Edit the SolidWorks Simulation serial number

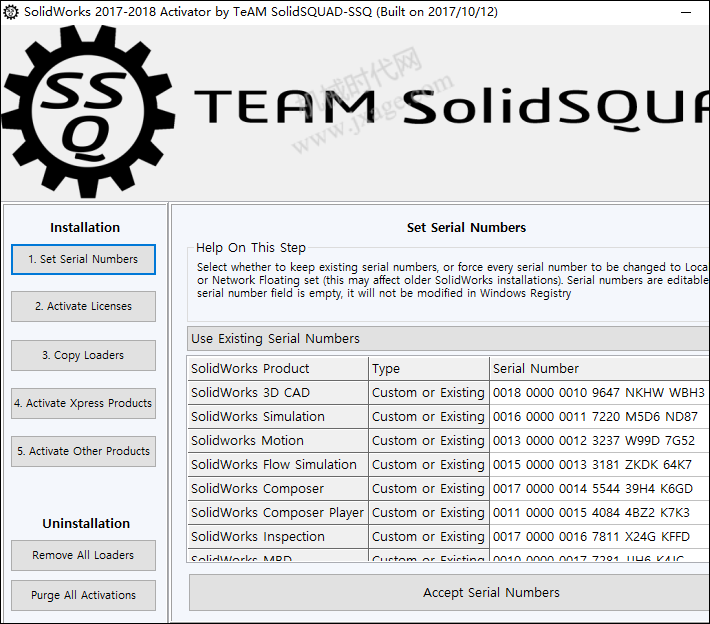[600, 417]
